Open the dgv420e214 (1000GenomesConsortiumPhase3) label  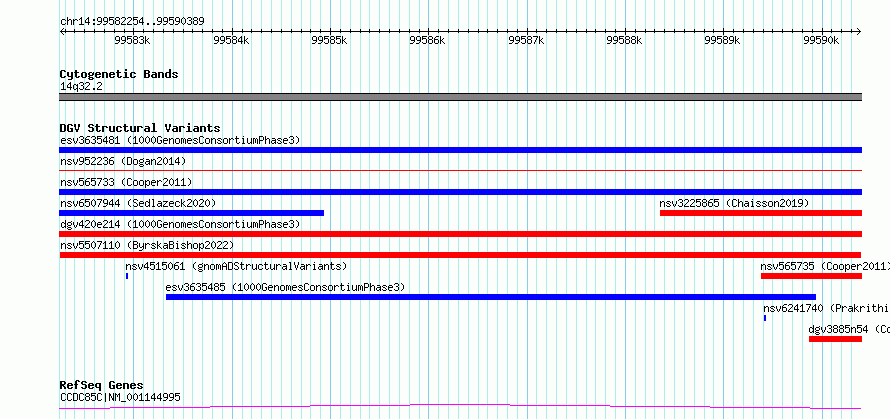[x=180, y=224]
